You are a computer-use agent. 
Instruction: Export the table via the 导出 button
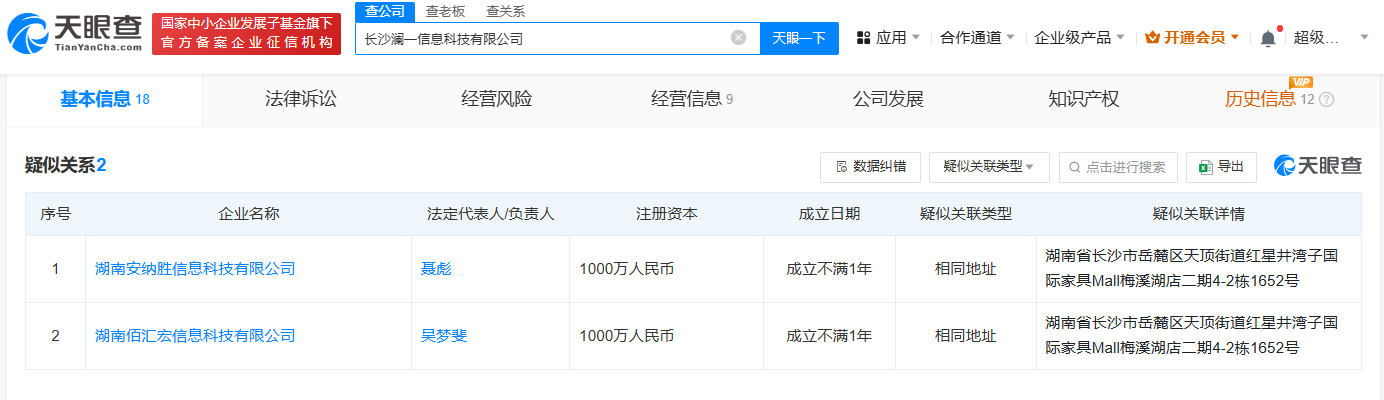[1221, 167]
